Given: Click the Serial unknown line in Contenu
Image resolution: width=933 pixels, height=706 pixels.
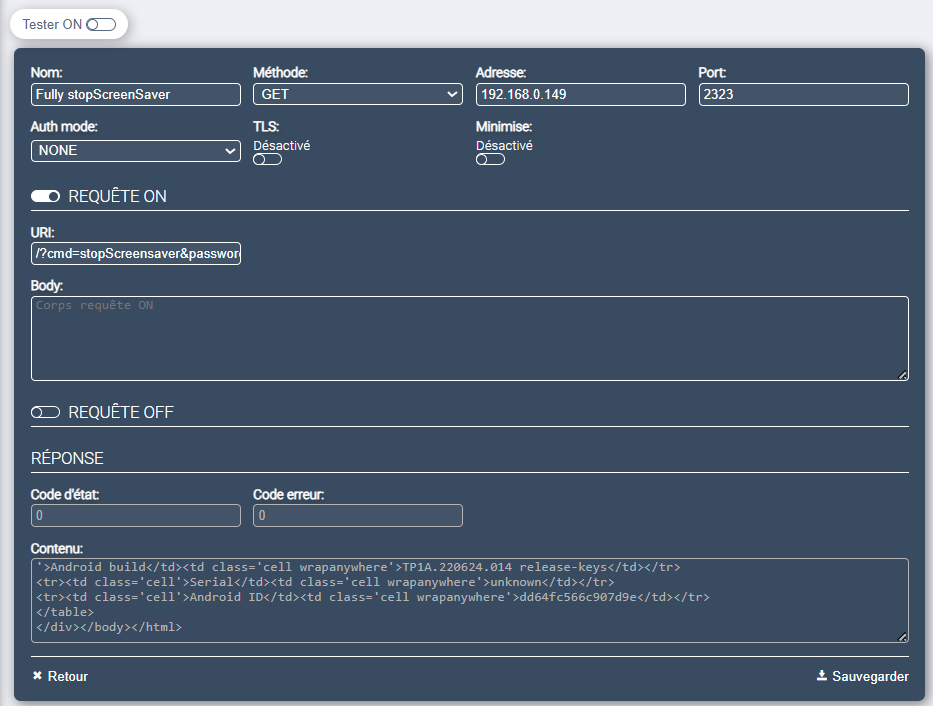Looking at the screenshot, I should 325,582.
